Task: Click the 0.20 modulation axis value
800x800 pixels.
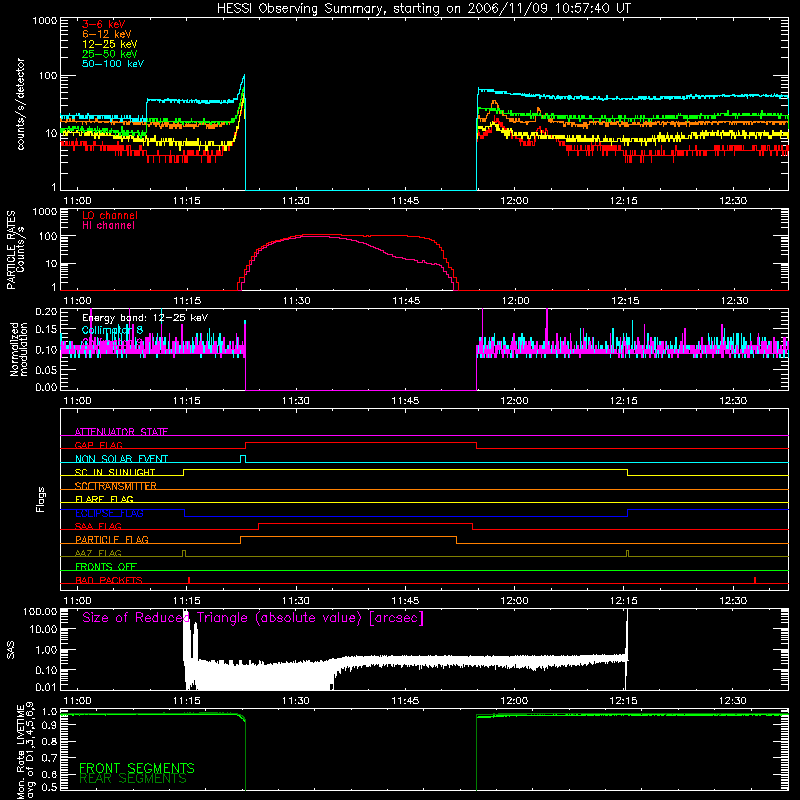Action: point(46,312)
